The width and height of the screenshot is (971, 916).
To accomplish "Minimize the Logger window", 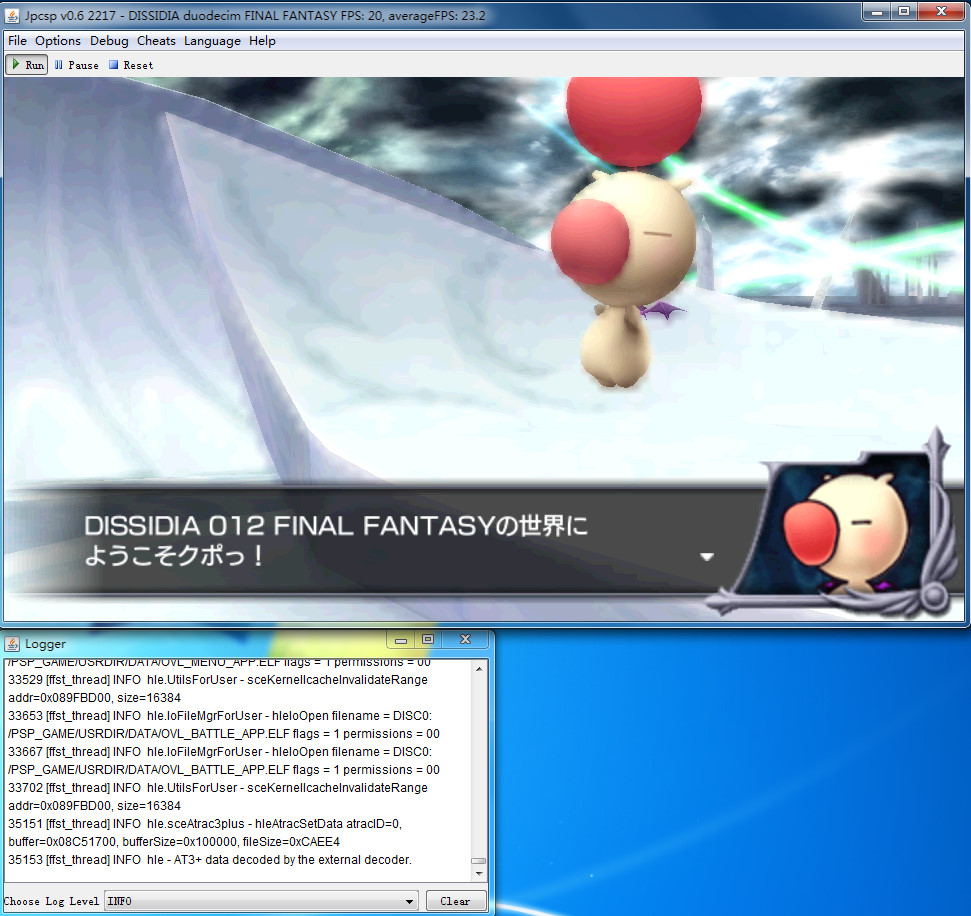I will [402, 639].
